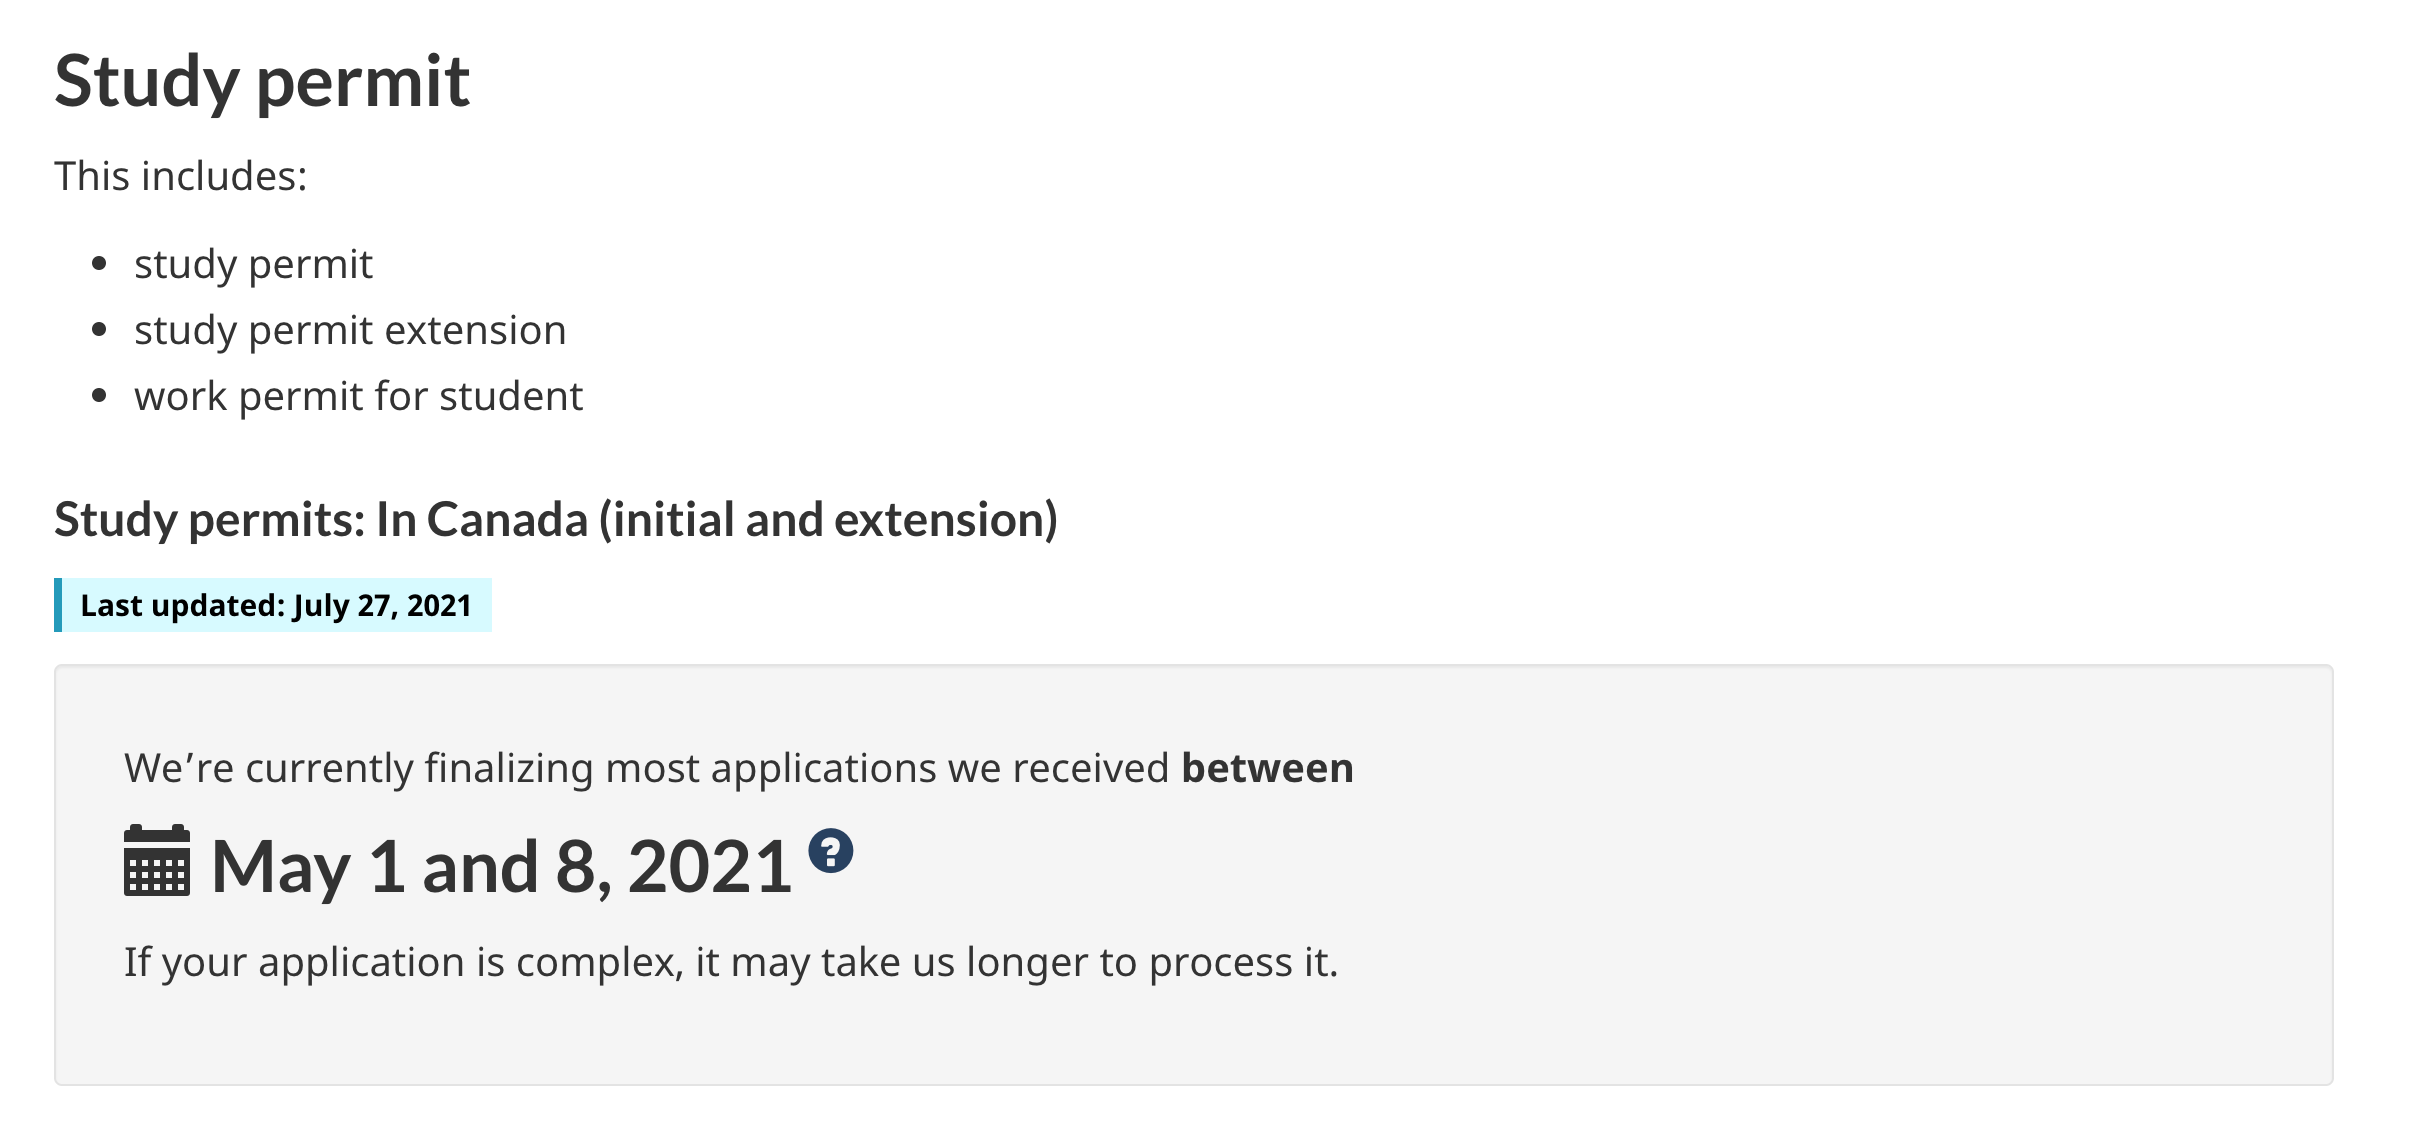This screenshot has width=2434, height=1132.
Task: Click the "Last updated: July 27, 2021" badge
Action: click(x=275, y=605)
